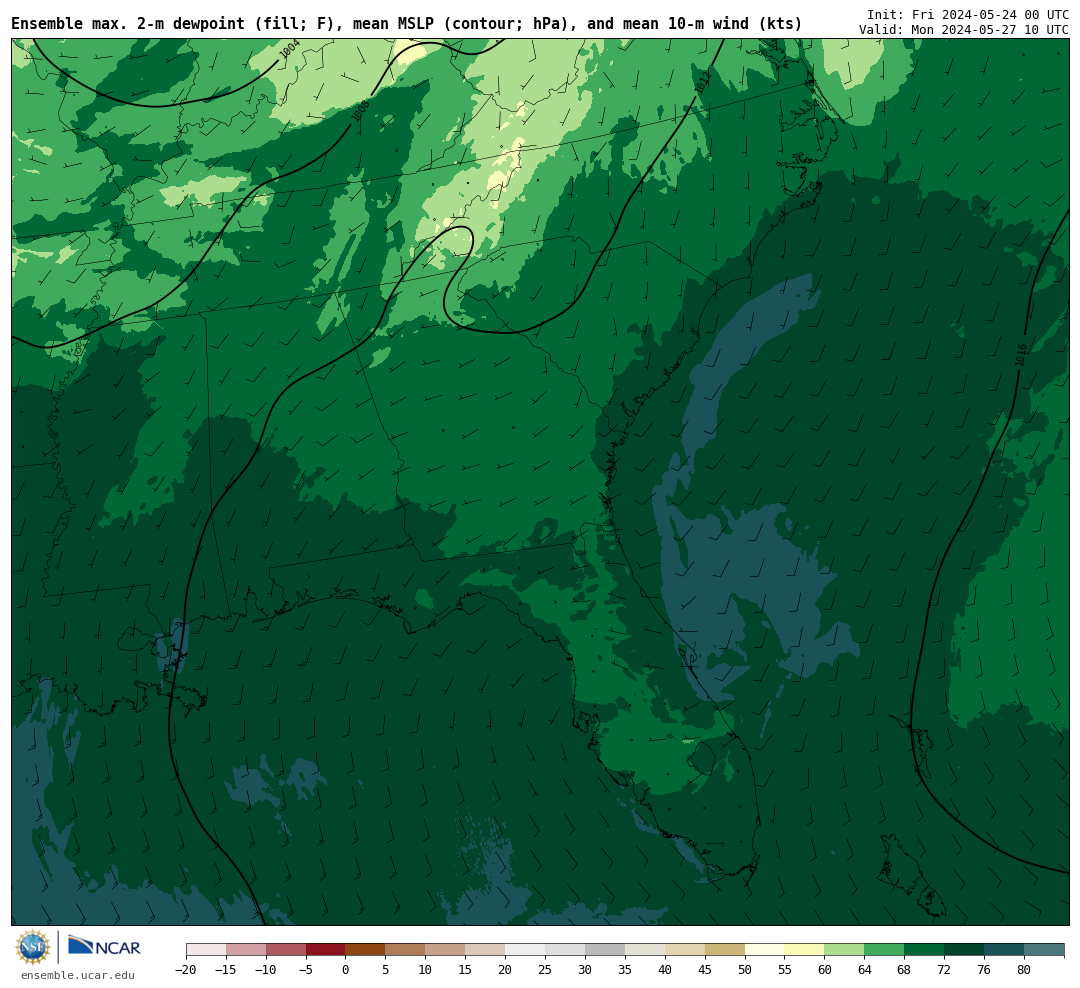Pick the dark red swatch between -5 and 0
Image resolution: width=1080 pixels, height=988 pixels.
click(x=325, y=950)
